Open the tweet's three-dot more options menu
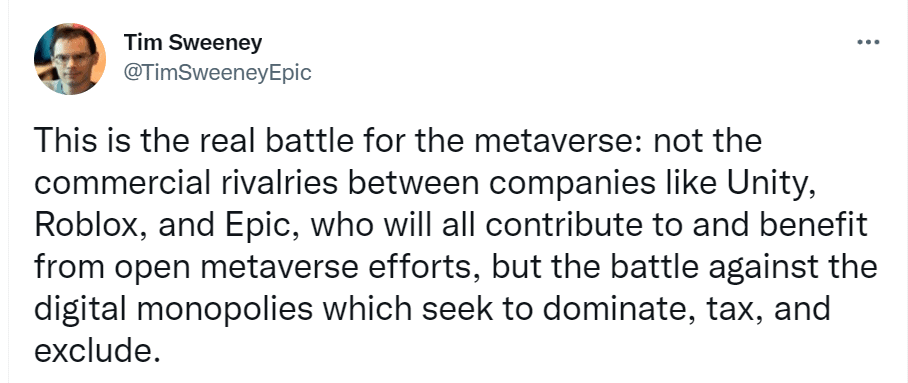Screen dimensions: 908x383 pos(868,42)
